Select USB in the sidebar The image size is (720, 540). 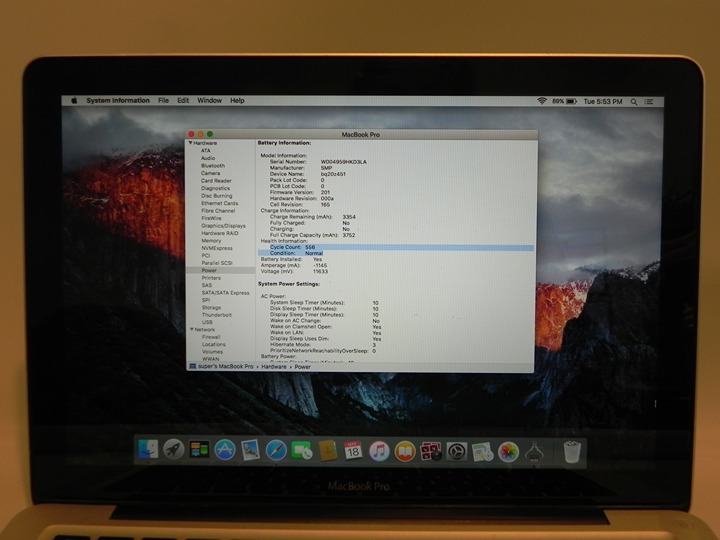coord(207,322)
